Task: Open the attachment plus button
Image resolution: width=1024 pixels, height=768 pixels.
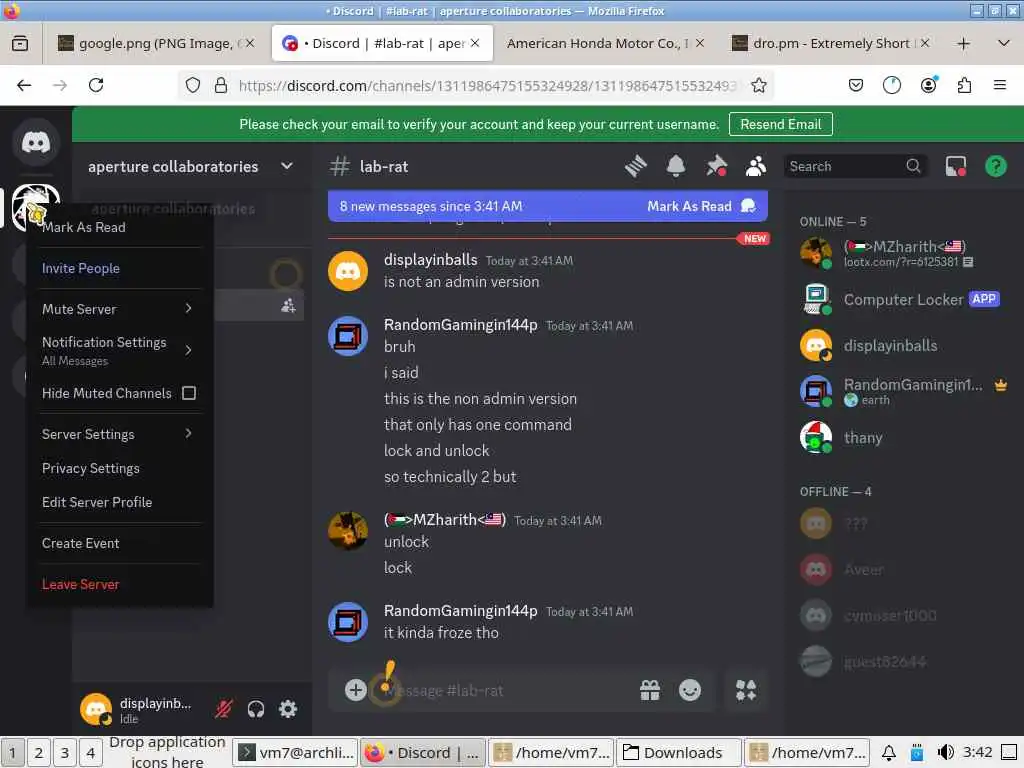Action: [x=356, y=690]
